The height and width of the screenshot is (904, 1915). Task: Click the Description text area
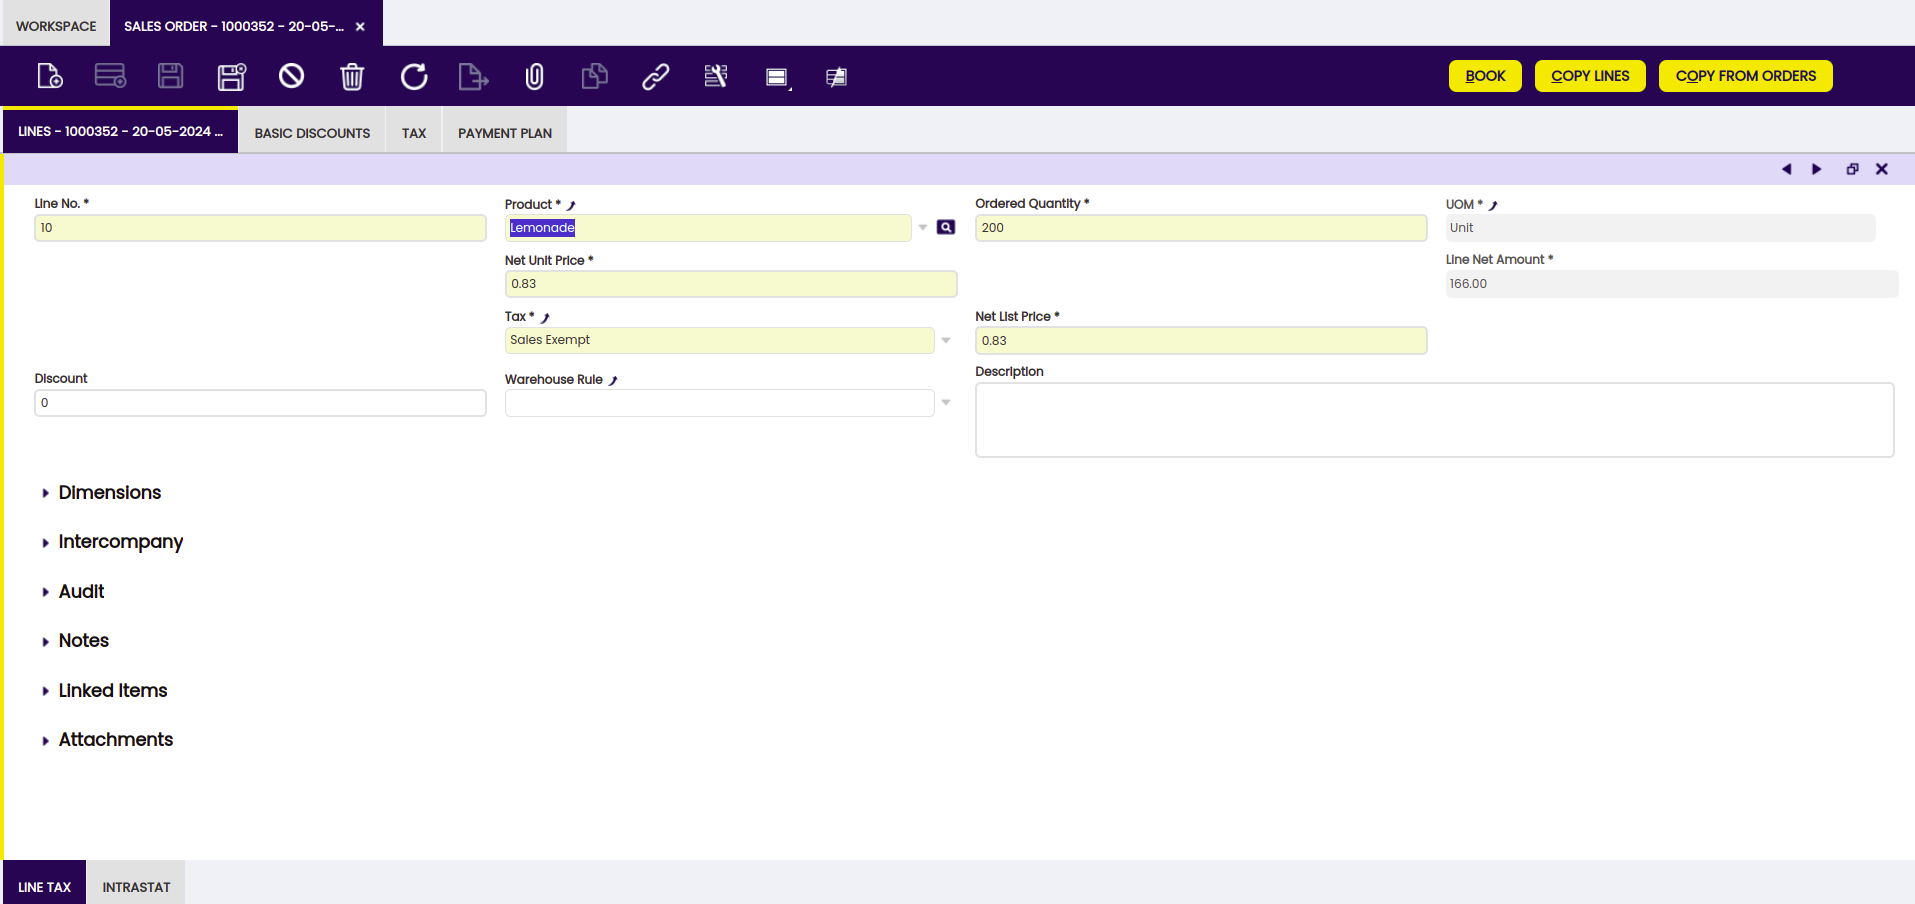(x=1434, y=420)
